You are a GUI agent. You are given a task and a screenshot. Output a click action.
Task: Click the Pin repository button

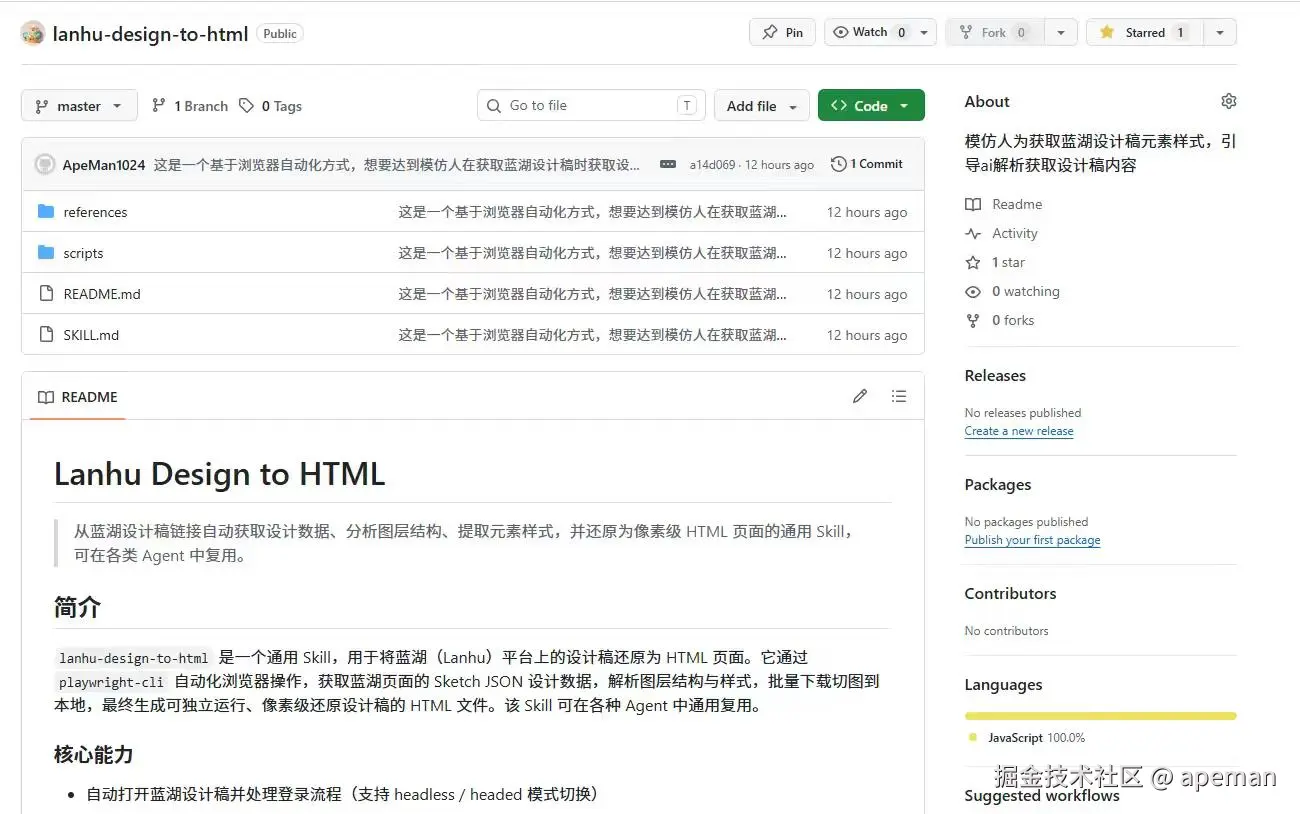[782, 32]
